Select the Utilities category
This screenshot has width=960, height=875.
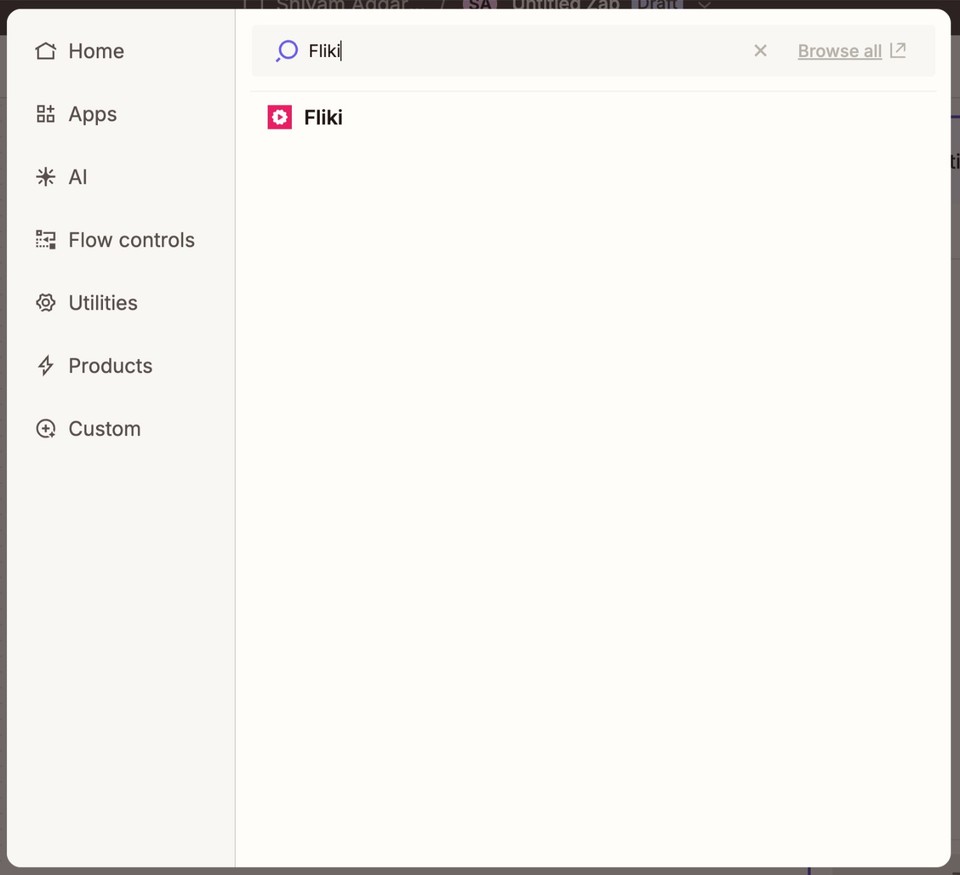pos(86,302)
